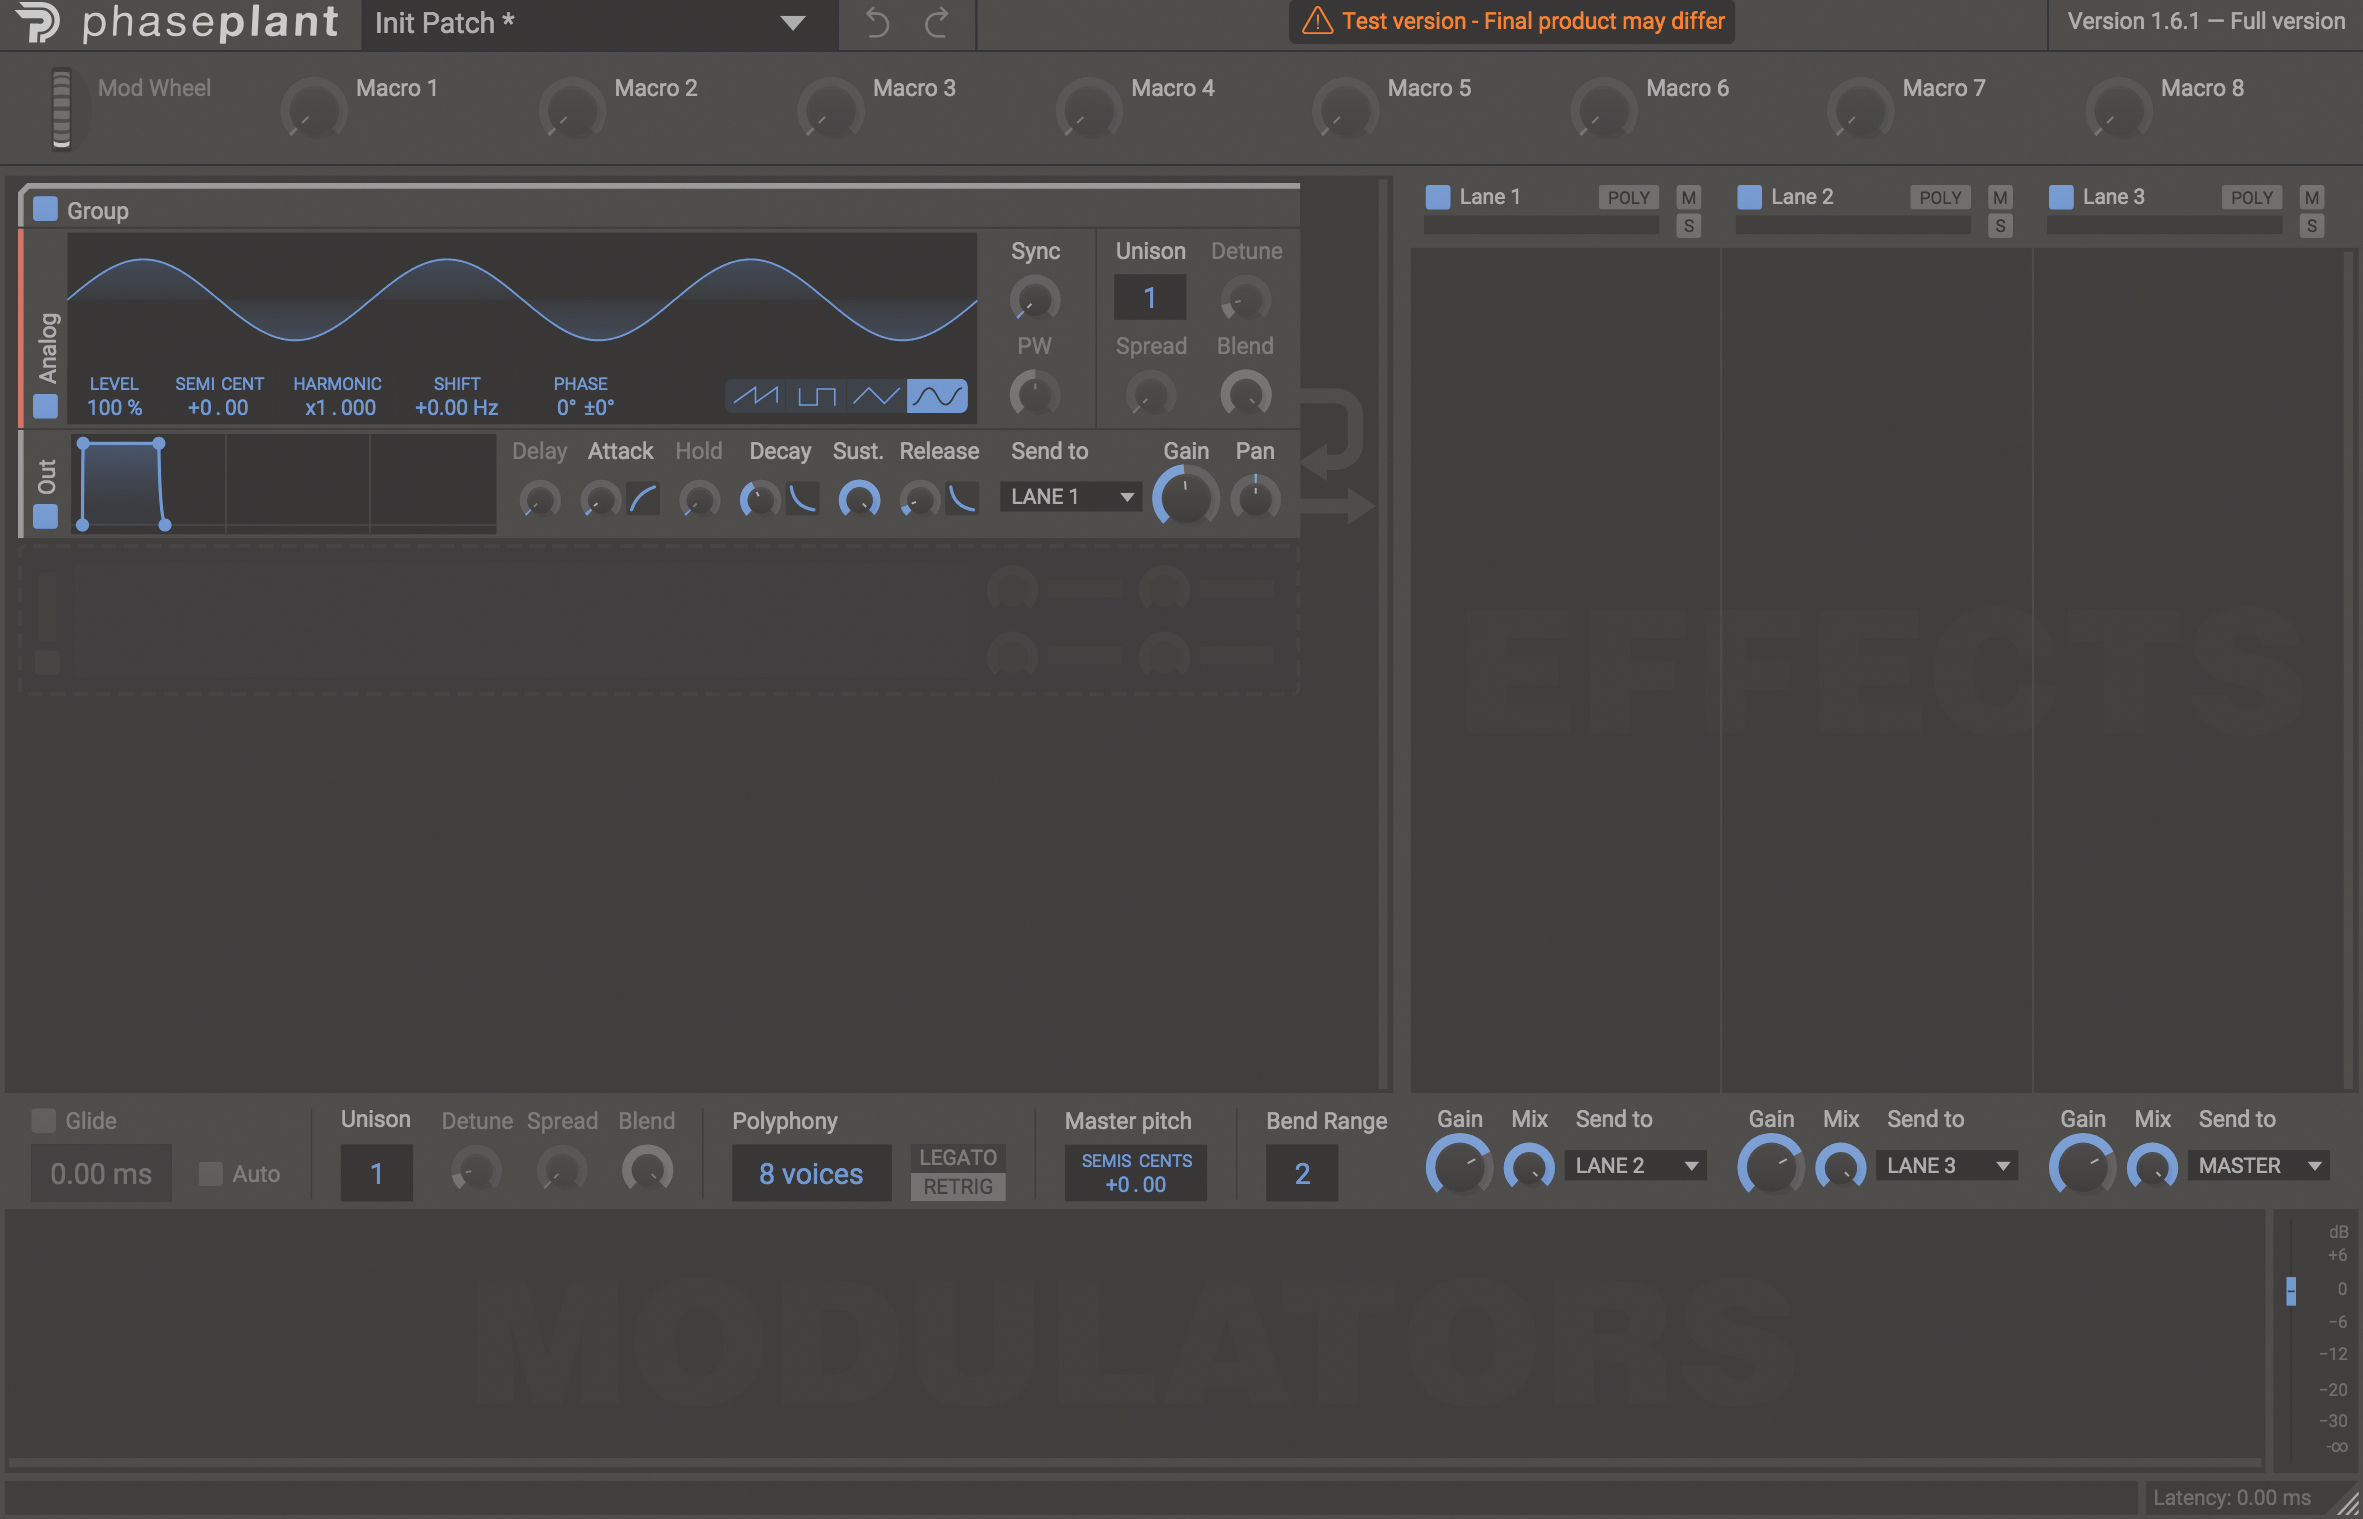Click the ADSR envelope display
2363x1519 pixels.
[284, 484]
